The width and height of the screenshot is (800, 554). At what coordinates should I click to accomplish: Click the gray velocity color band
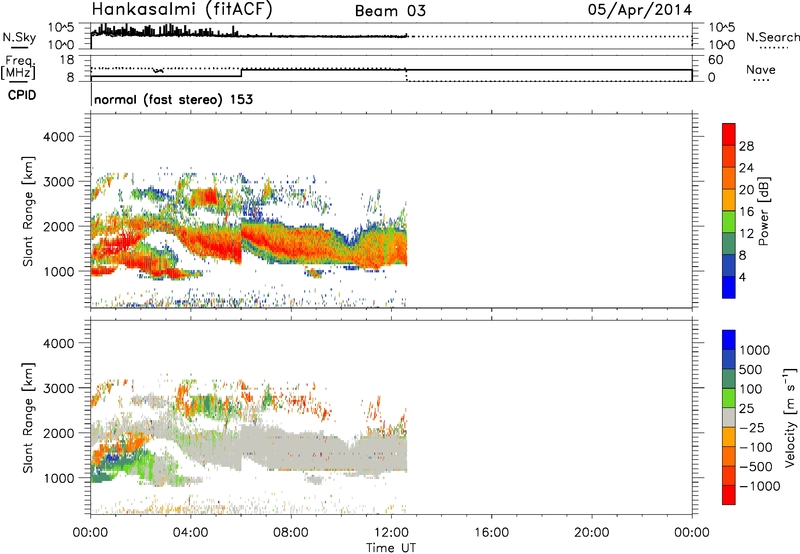tap(729, 417)
